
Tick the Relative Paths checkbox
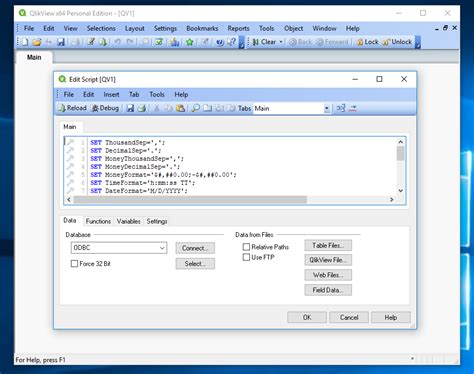246,247
